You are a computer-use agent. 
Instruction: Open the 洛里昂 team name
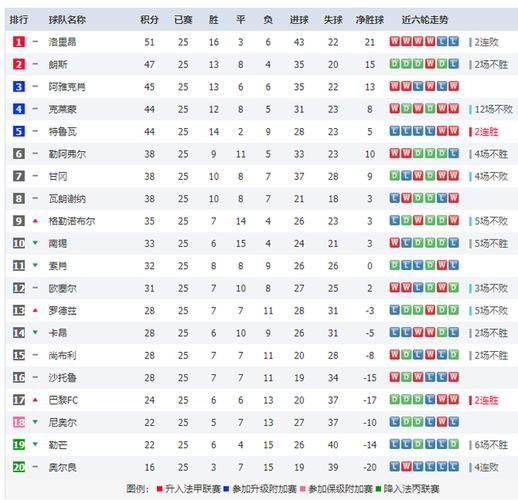[x=63, y=42]
